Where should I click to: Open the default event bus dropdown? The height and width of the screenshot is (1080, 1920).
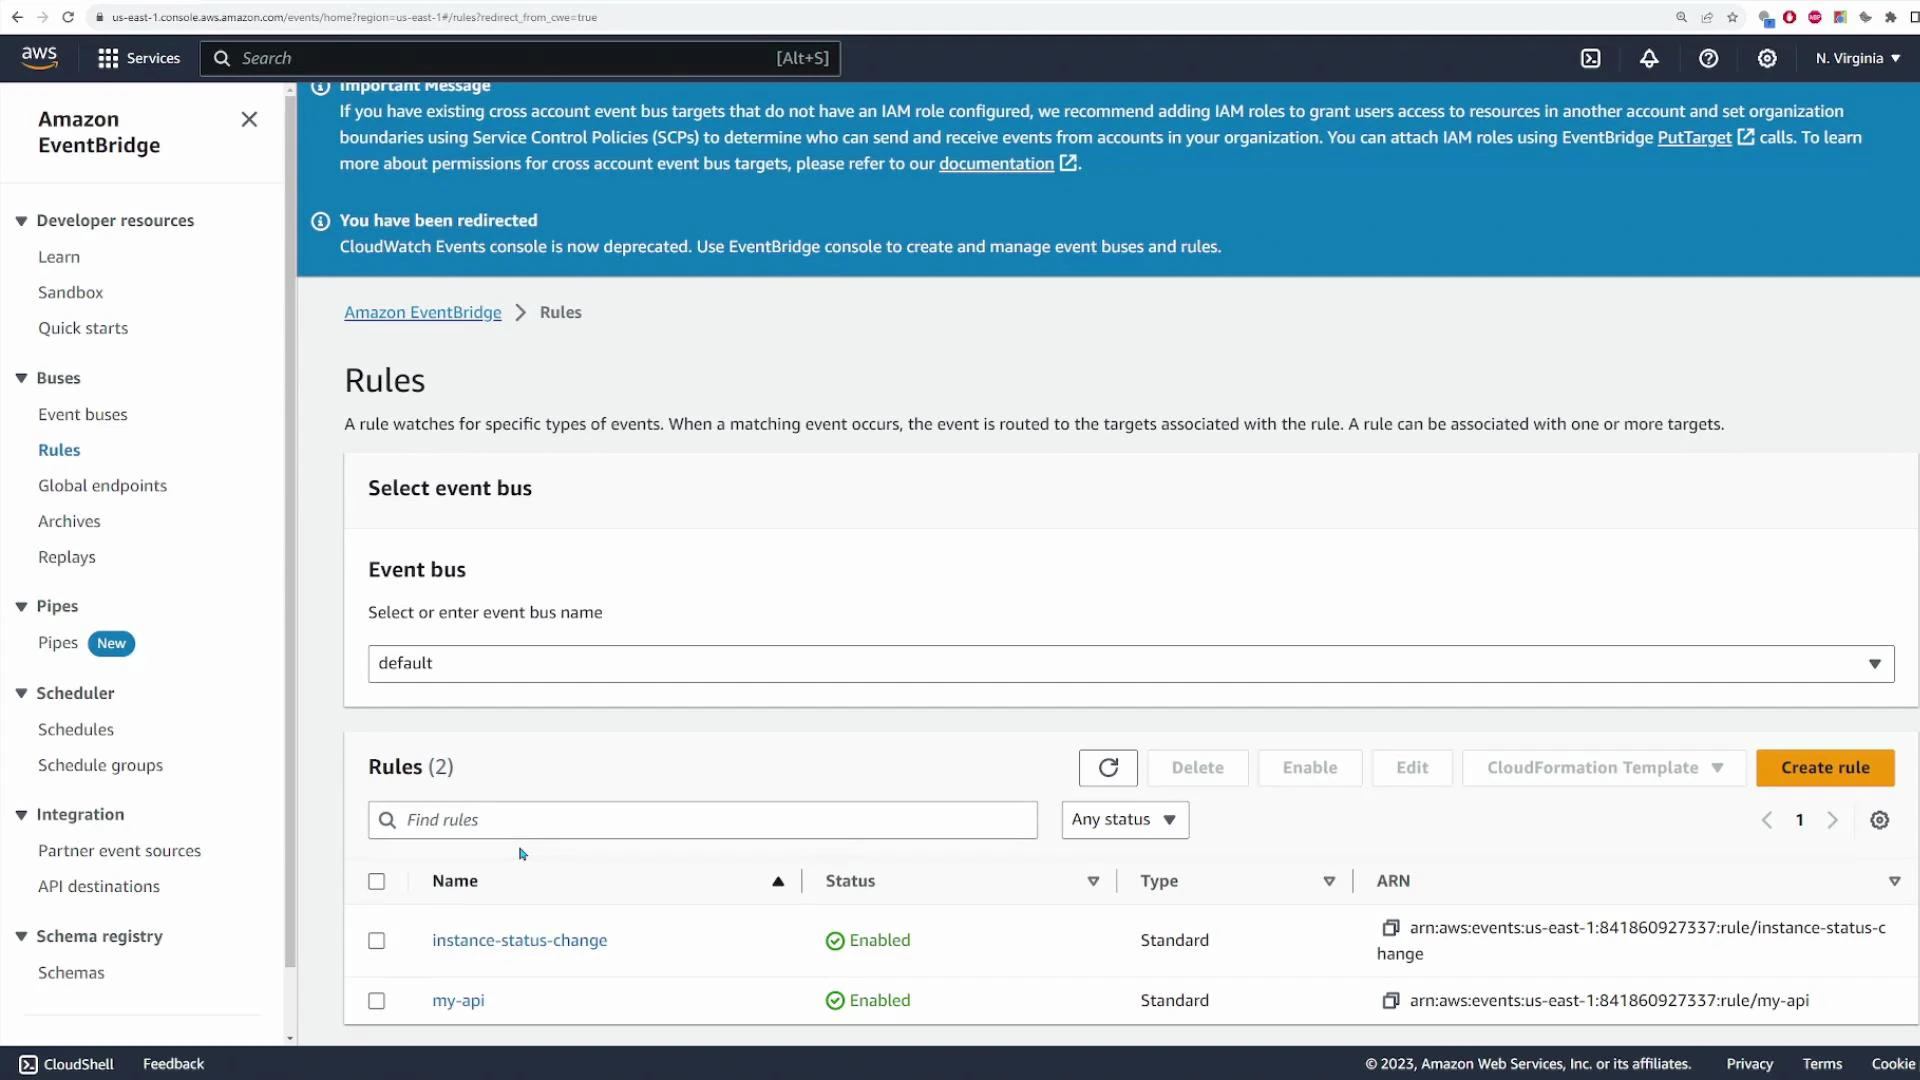click(1874, 663)
